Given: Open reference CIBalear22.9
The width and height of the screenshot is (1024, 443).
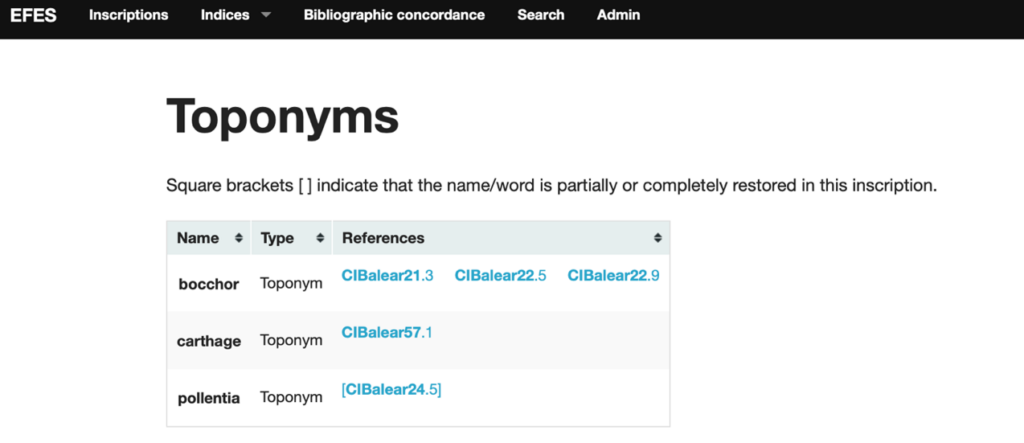Looking at the screenshot, I should pos(613,276).
